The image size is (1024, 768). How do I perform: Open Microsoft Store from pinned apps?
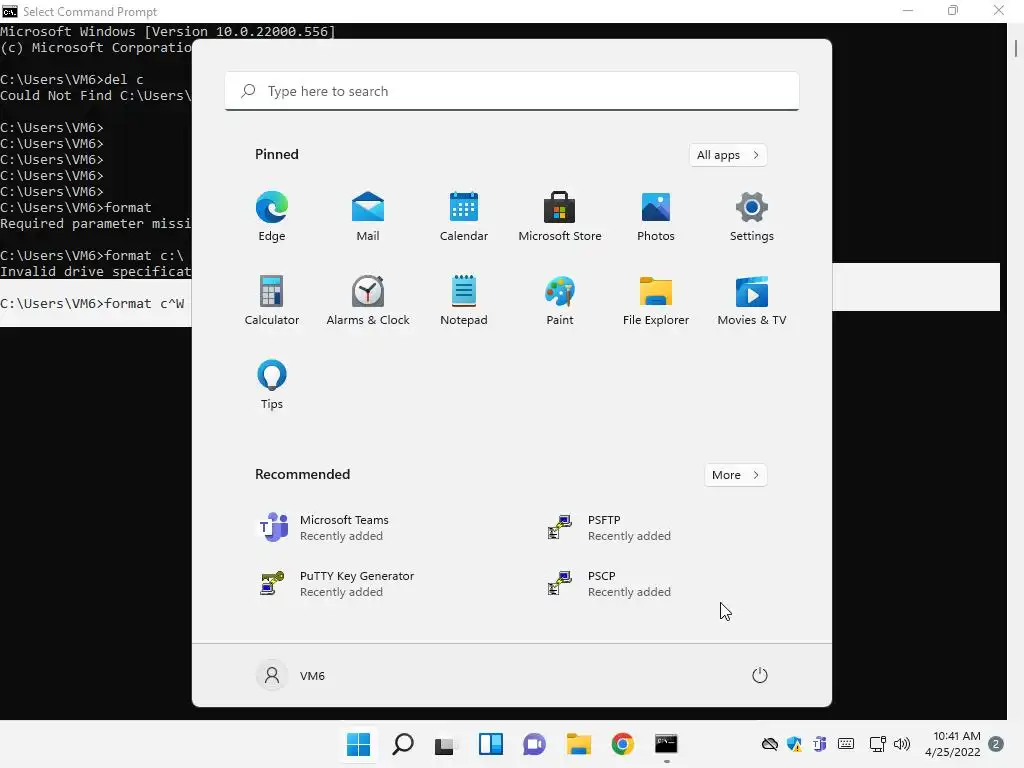[x=560, y=217]
